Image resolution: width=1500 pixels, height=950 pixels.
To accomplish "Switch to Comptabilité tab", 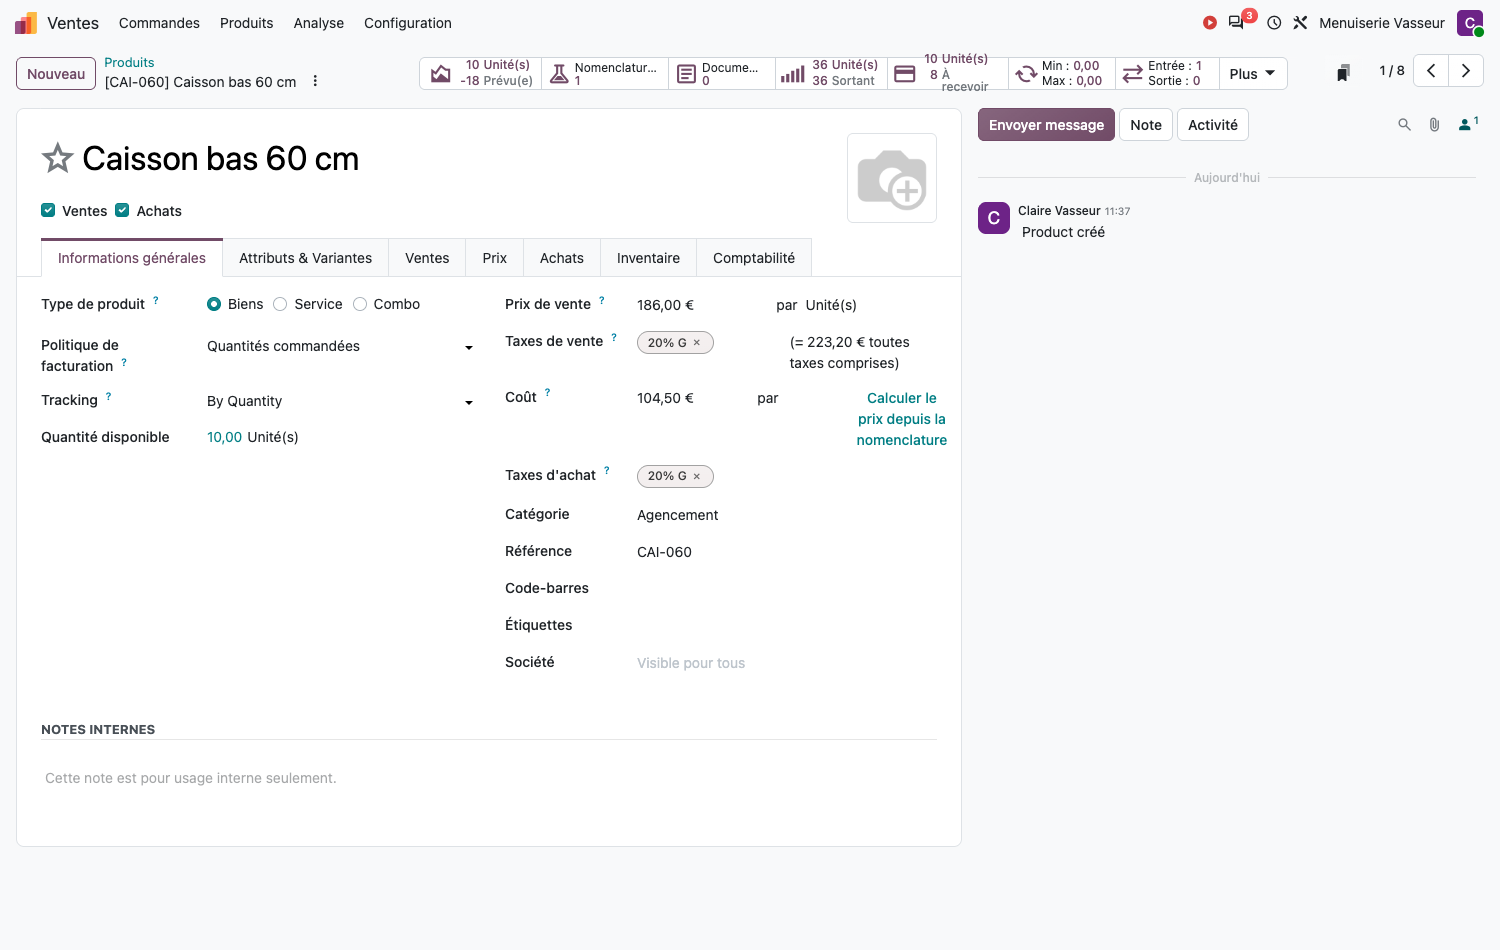I will pos(754,258).
